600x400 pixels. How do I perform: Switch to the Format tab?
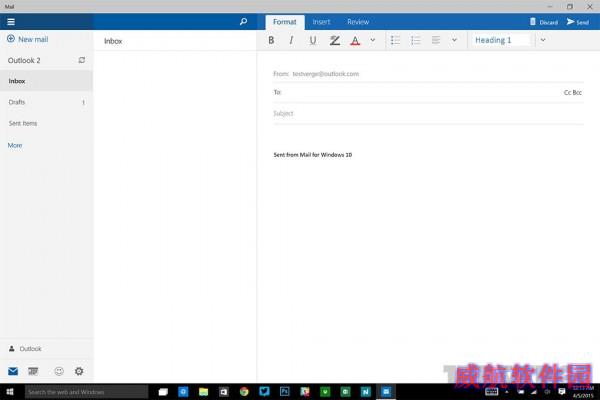pyautogui.click(x=285, y=22)
